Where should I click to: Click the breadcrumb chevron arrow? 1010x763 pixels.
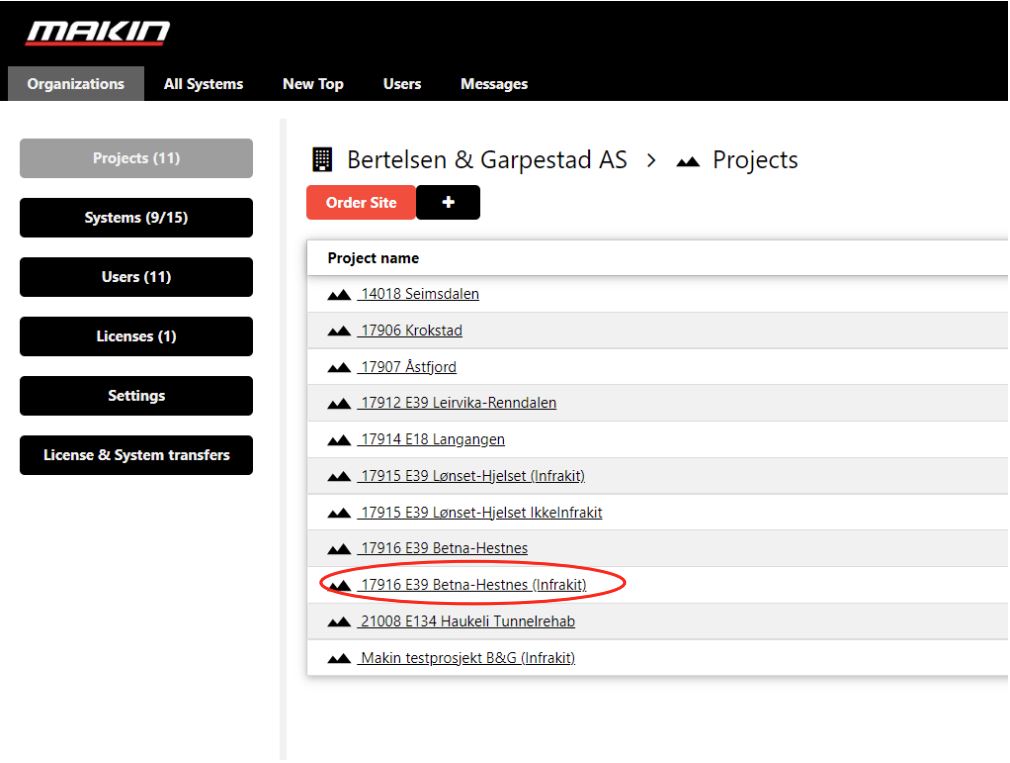pyautogui.click(x=651, y=160)
